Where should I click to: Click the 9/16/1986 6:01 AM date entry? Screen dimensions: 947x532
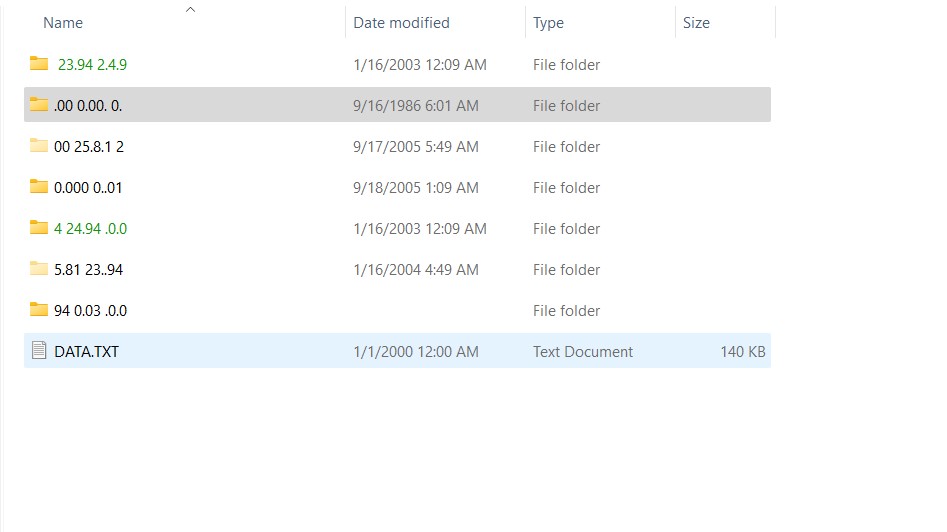[x=416, y=106]
